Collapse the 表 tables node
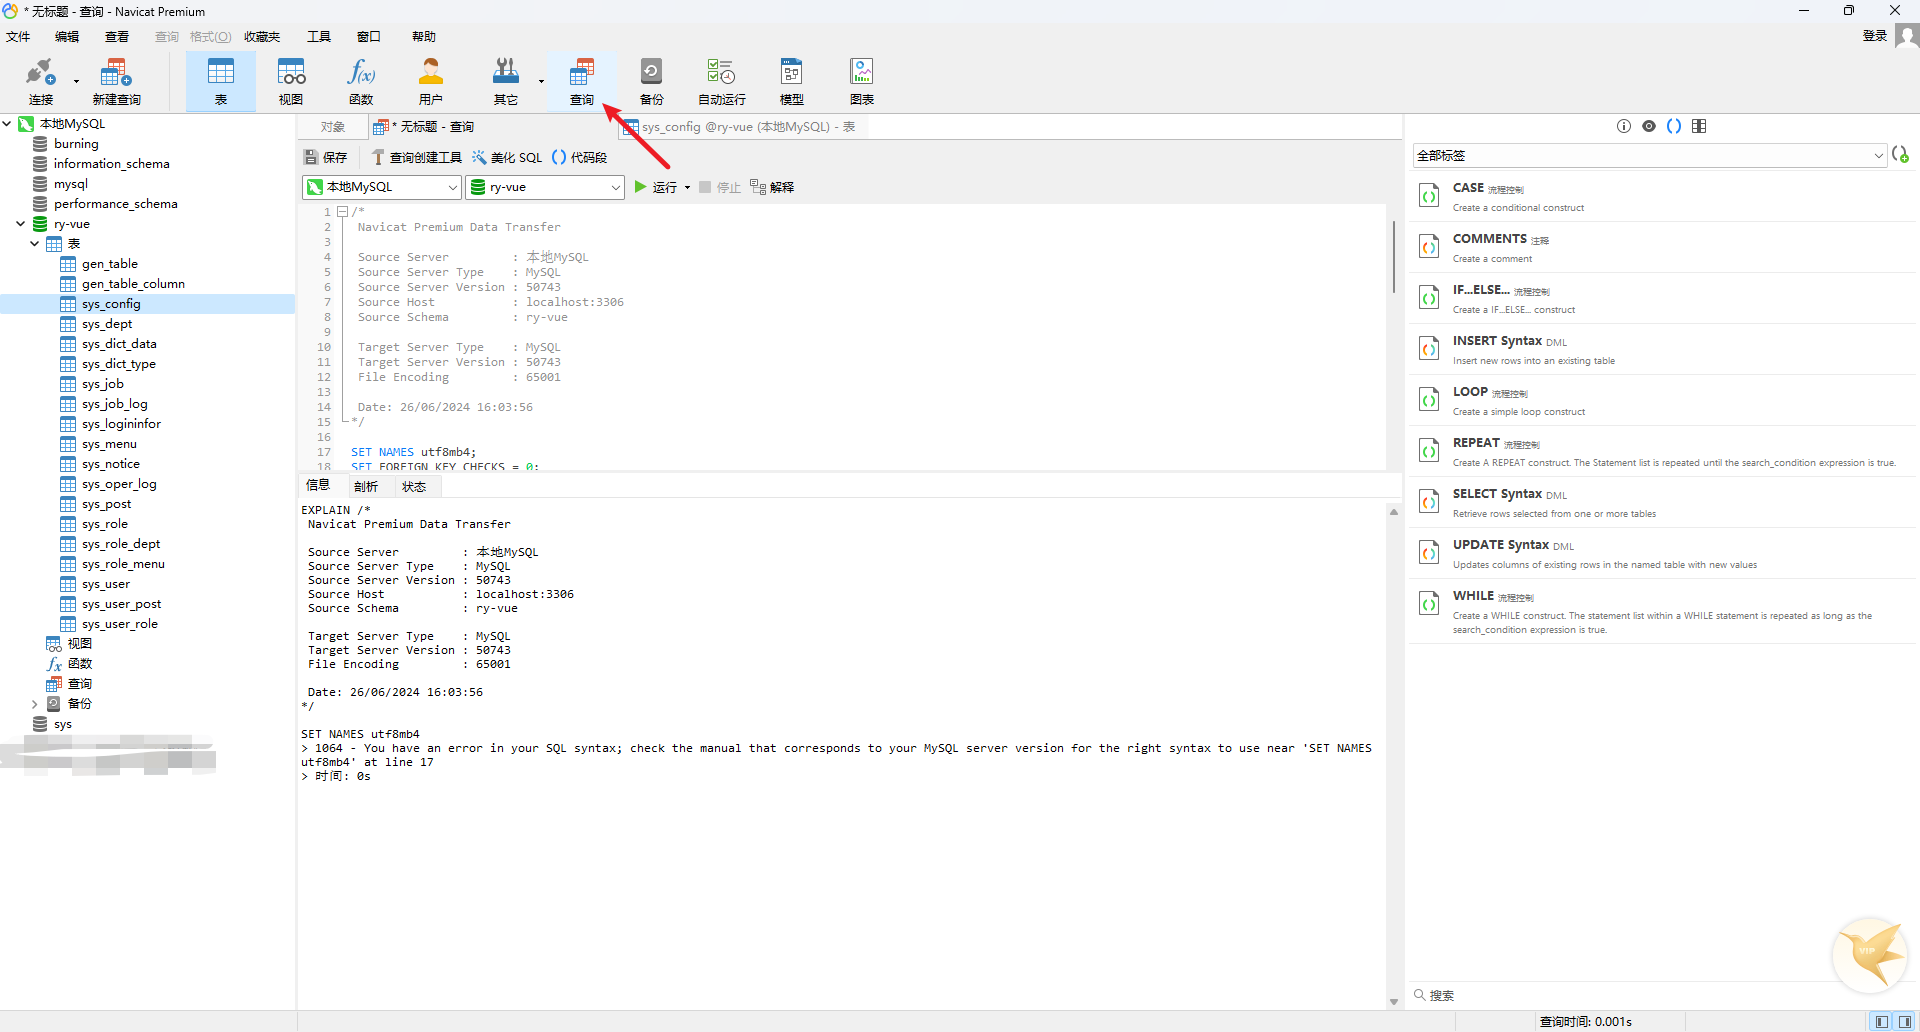 click(35, 244)
